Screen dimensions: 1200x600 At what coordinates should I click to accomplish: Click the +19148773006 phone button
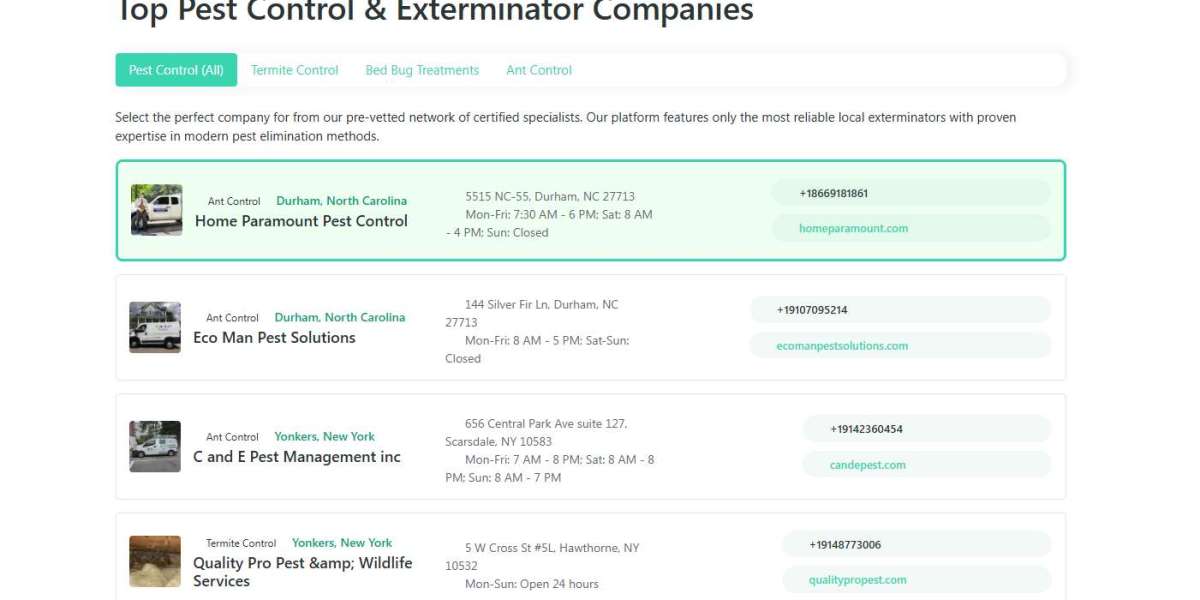point(845,544)
